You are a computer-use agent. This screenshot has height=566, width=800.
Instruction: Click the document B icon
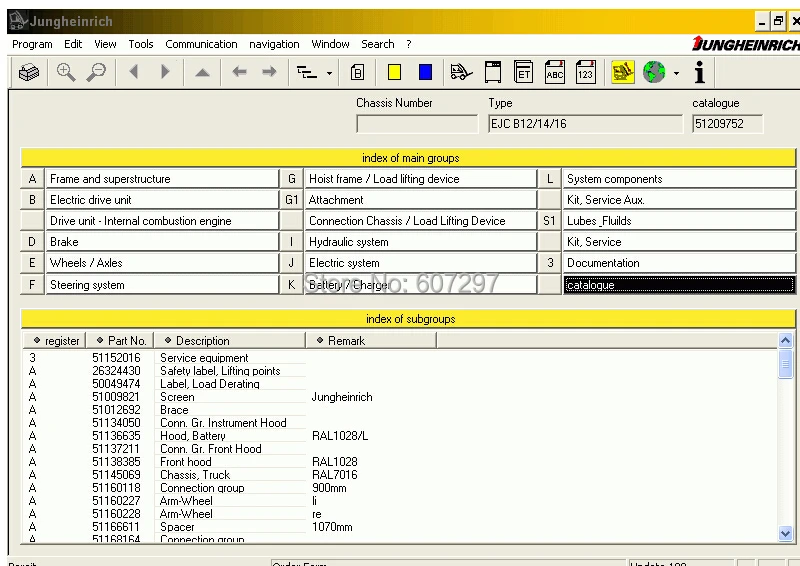(x=358, y=72)
